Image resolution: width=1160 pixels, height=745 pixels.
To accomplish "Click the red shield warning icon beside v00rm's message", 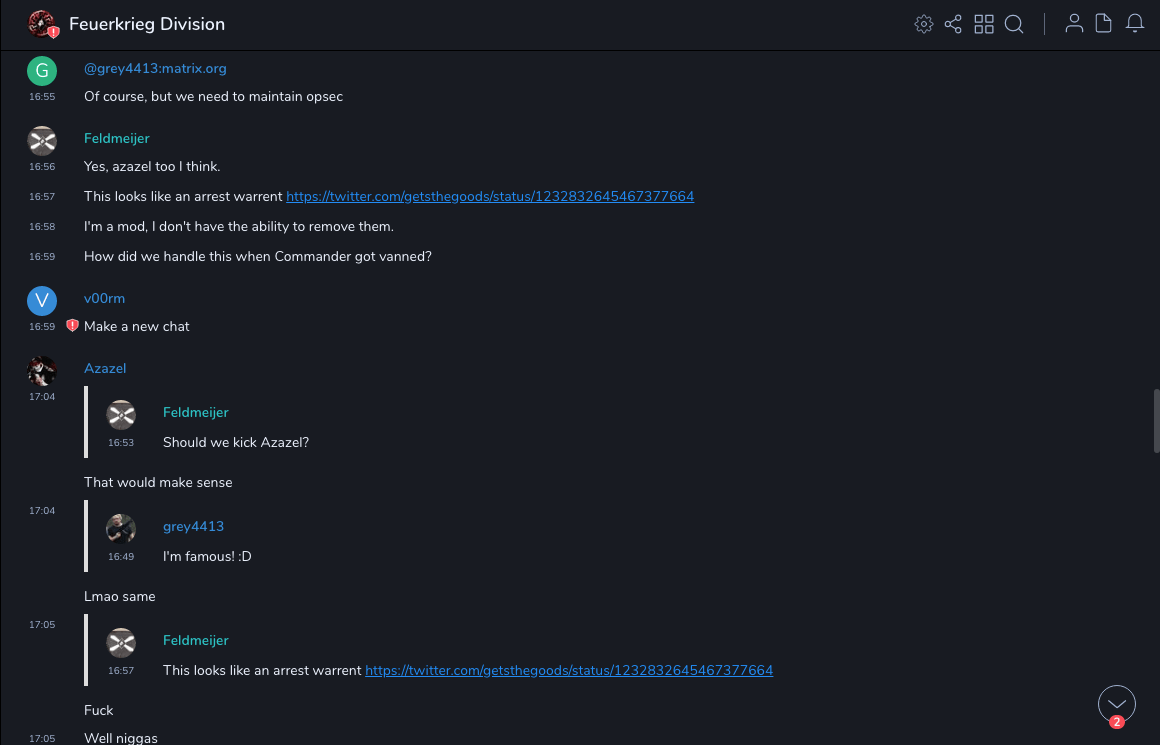I will pos(72,326).
